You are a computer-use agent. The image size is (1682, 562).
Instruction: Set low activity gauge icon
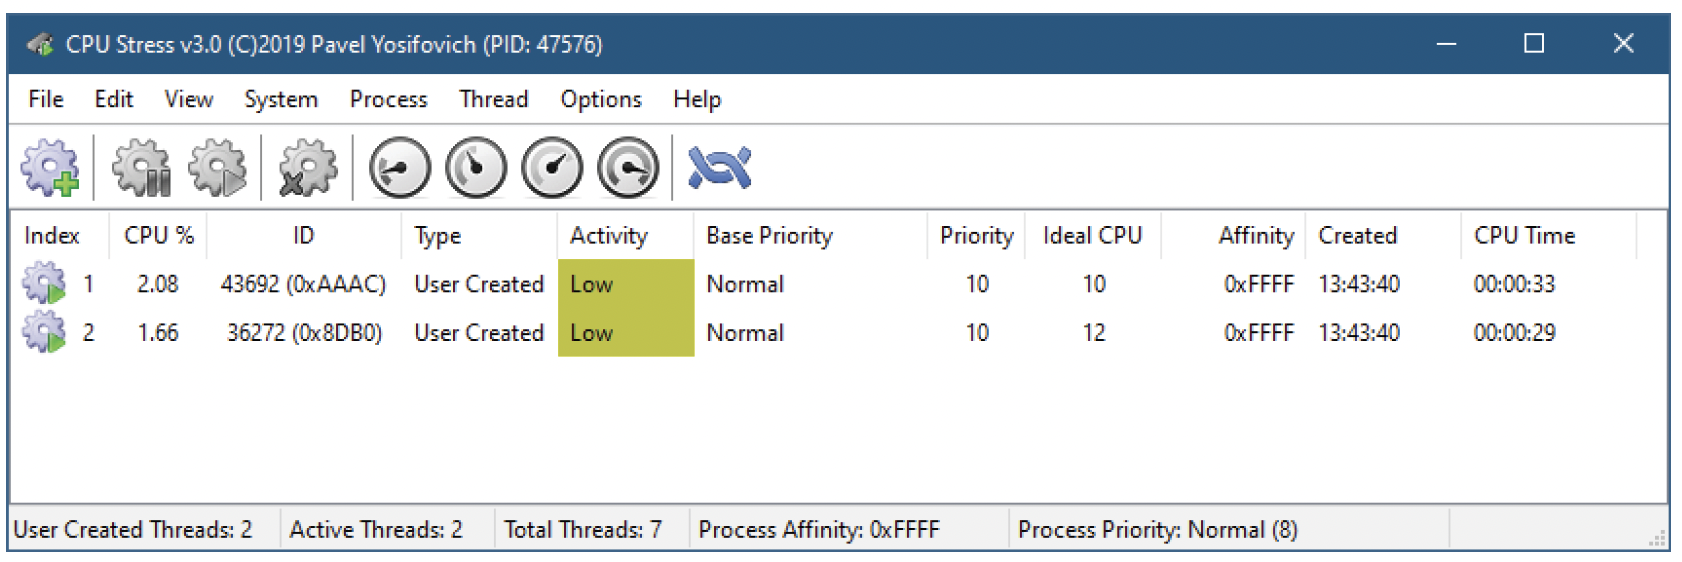(400, 167)
